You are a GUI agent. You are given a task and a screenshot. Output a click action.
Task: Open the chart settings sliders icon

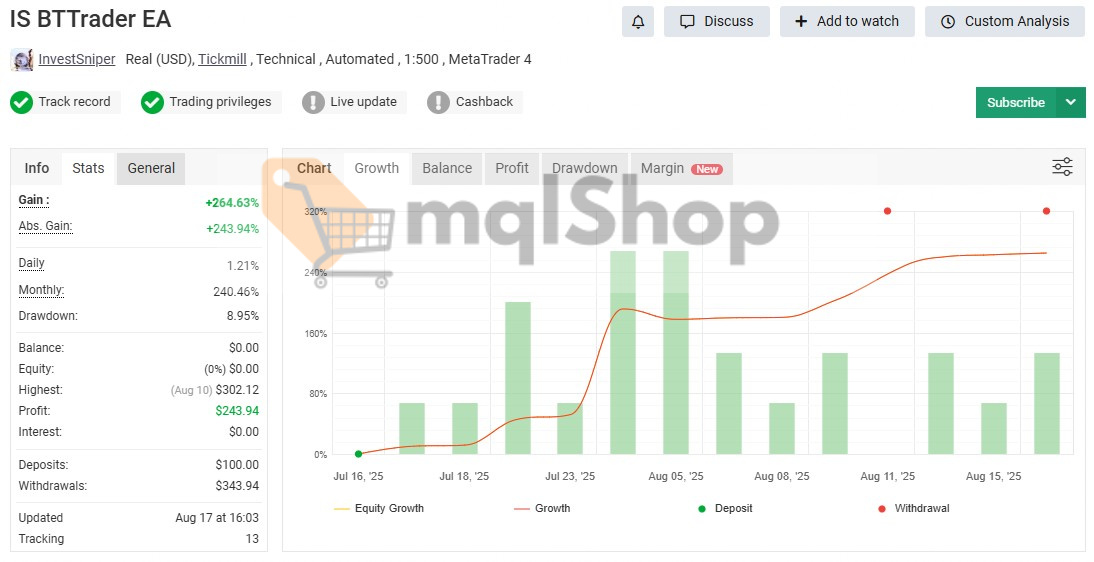point(1062,167)
